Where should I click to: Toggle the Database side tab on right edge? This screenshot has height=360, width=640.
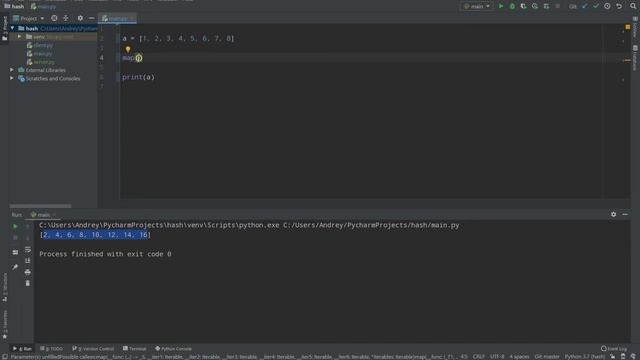635,58
